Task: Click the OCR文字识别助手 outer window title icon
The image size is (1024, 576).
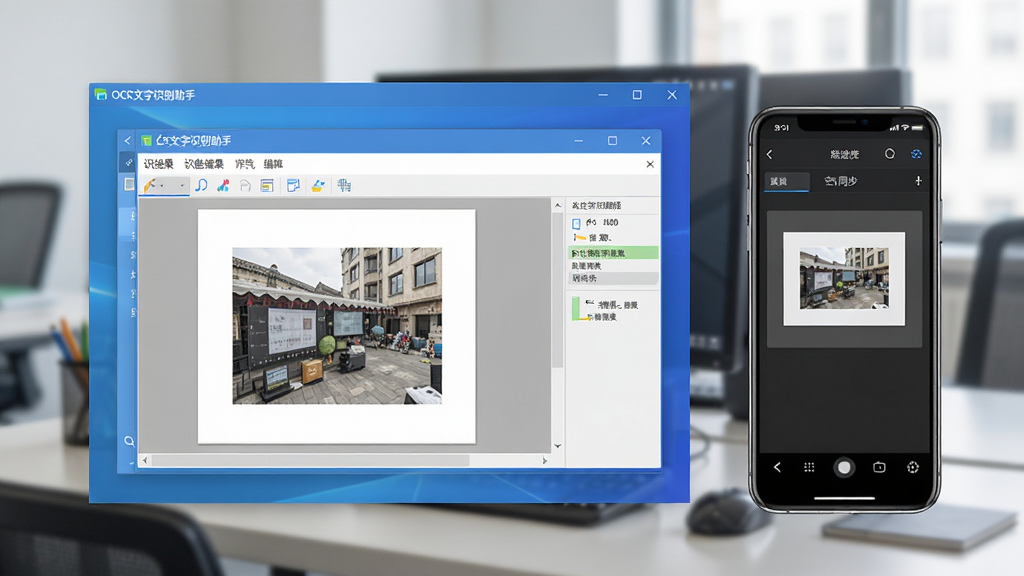Action: click(101, 95)
